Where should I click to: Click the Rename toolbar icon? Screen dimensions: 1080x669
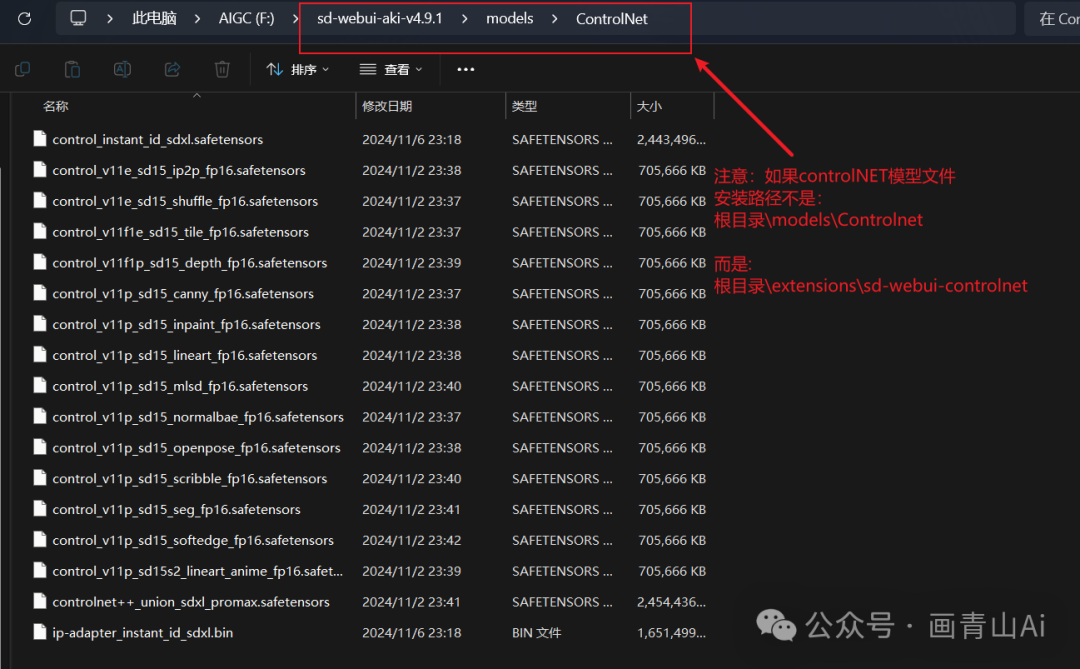pos(123,69)
